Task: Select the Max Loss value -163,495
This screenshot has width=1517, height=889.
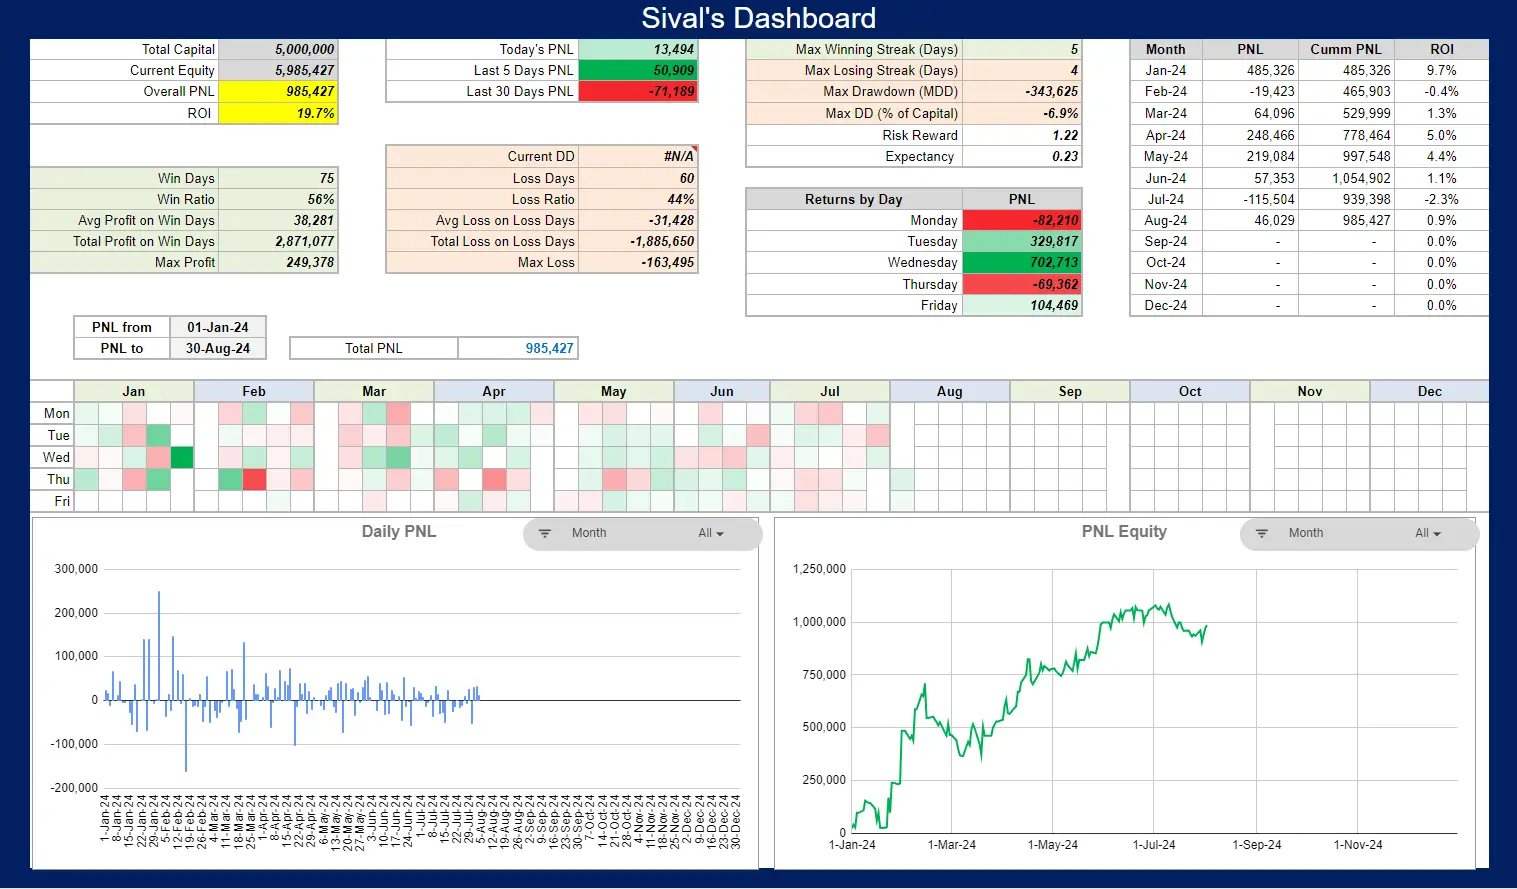Action: tap(638, 262)
